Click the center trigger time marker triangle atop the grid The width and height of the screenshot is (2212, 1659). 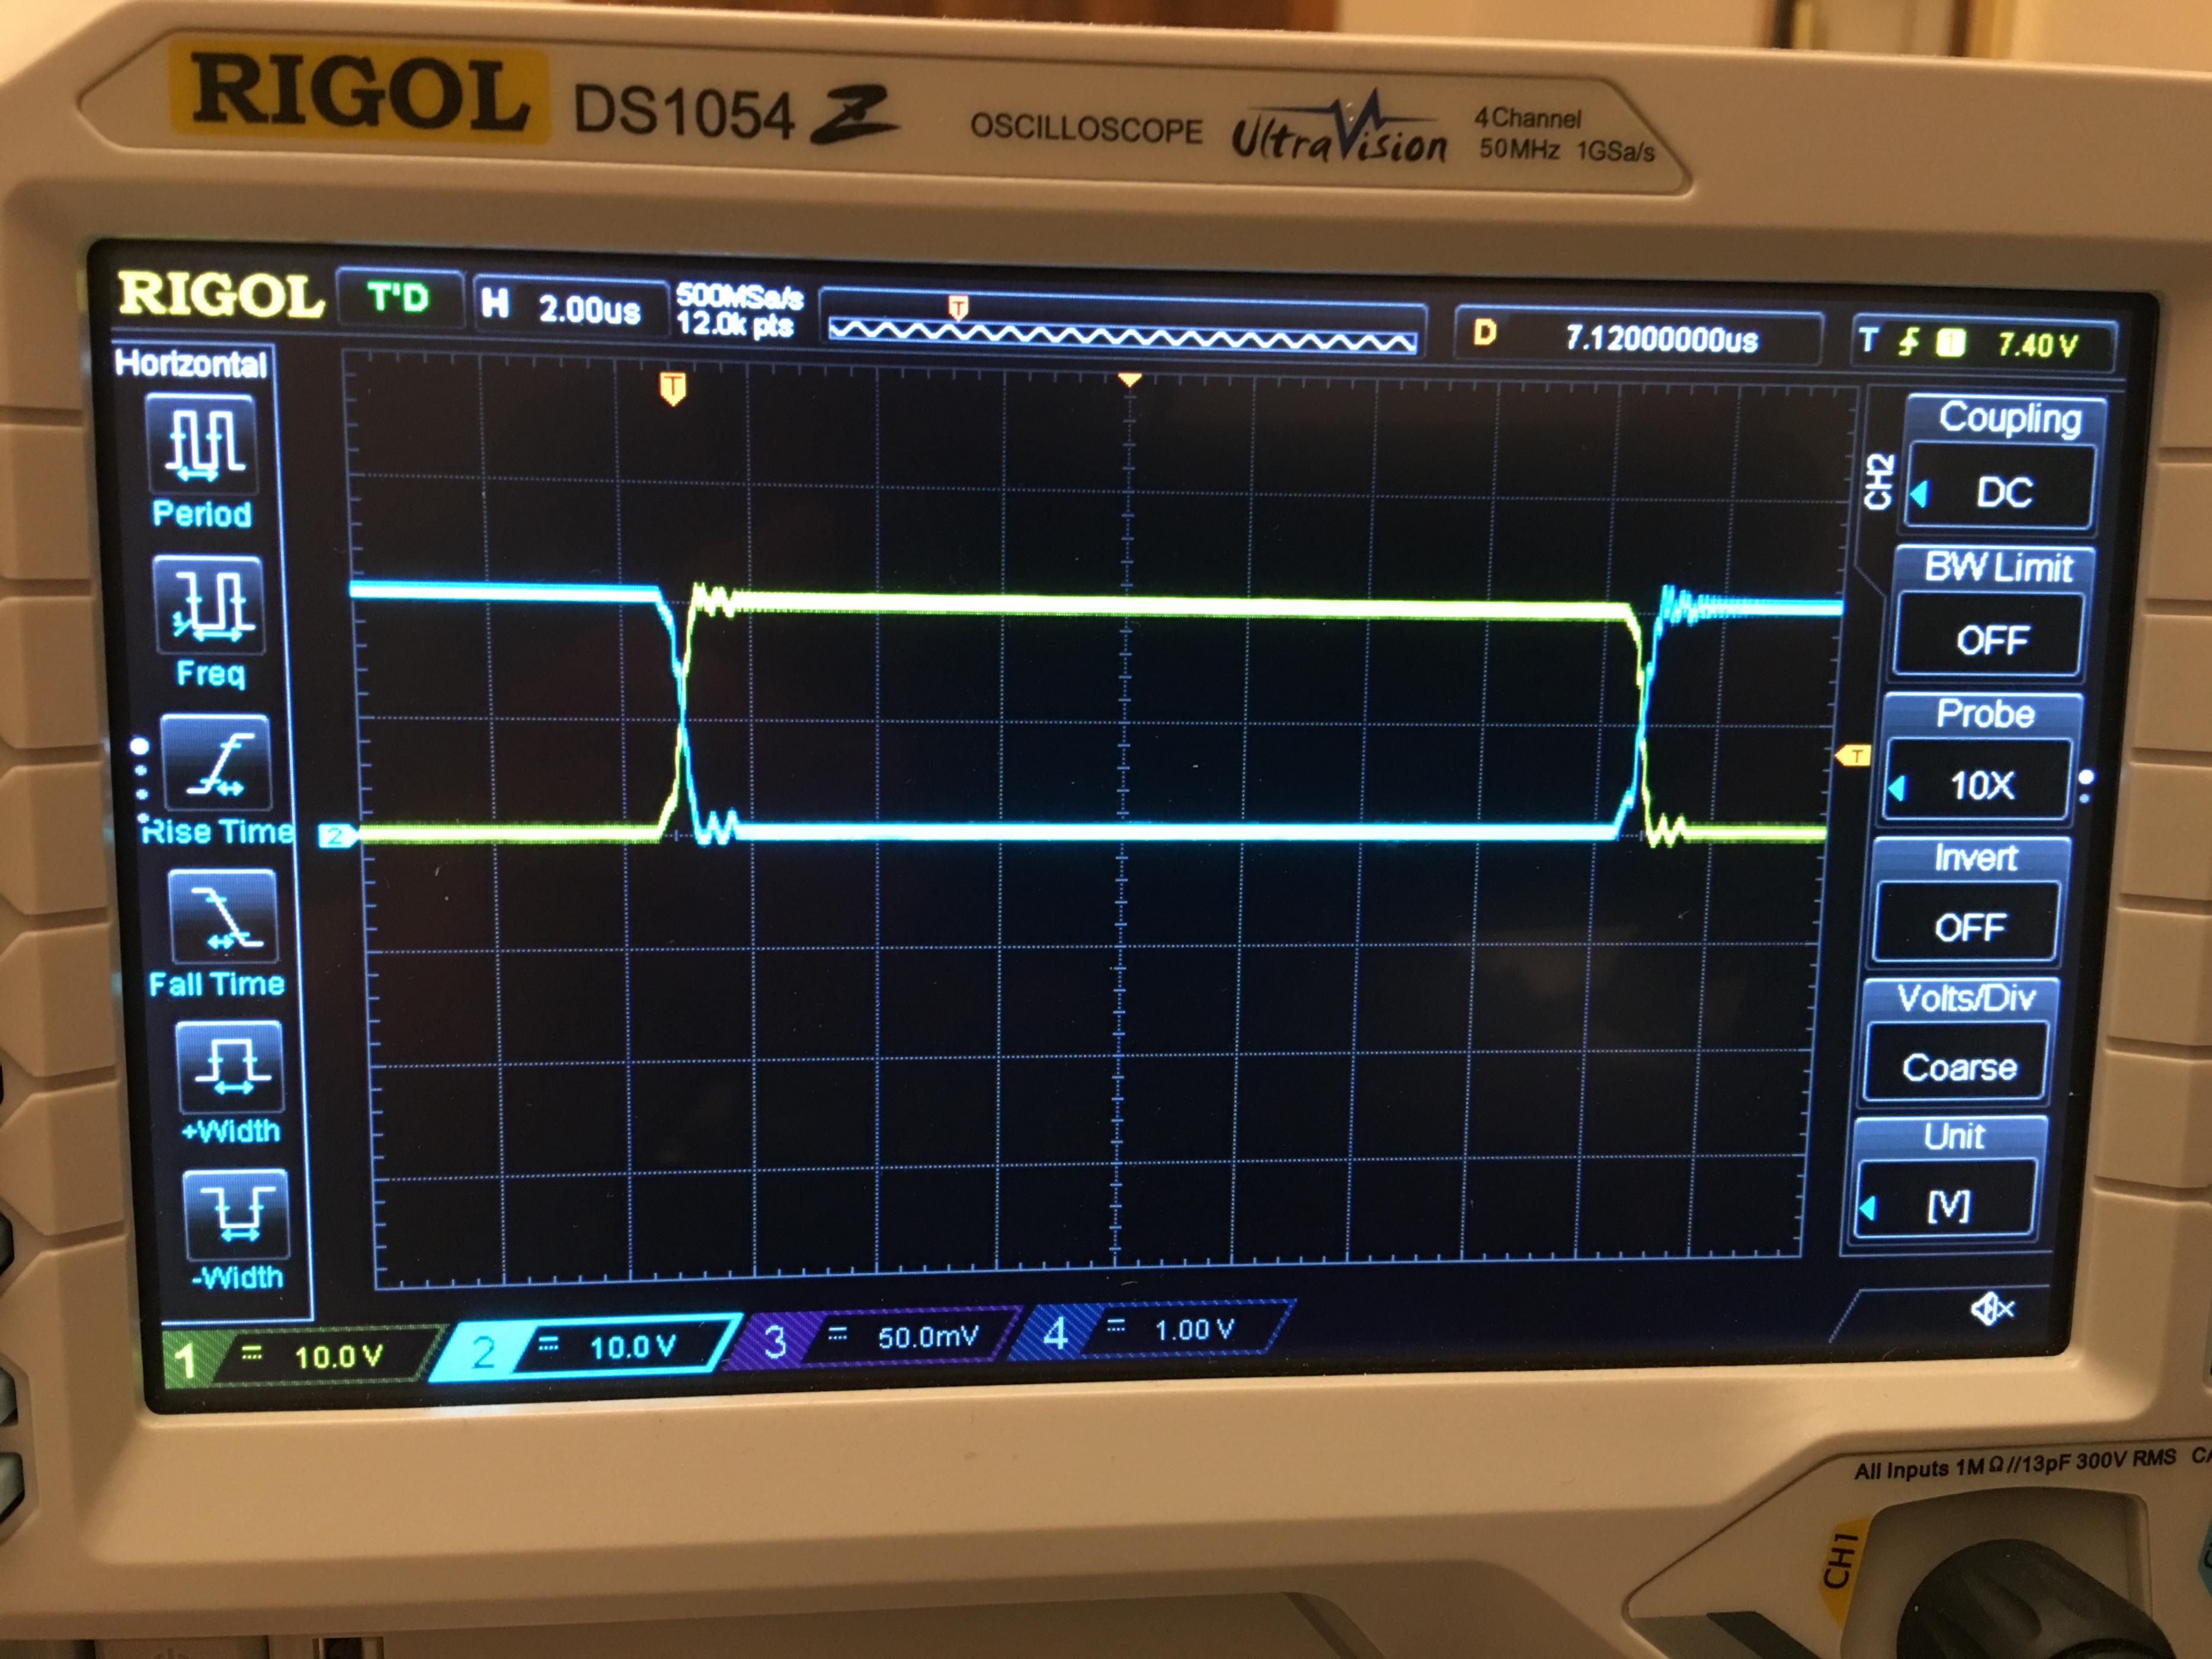click(1129, 380)
